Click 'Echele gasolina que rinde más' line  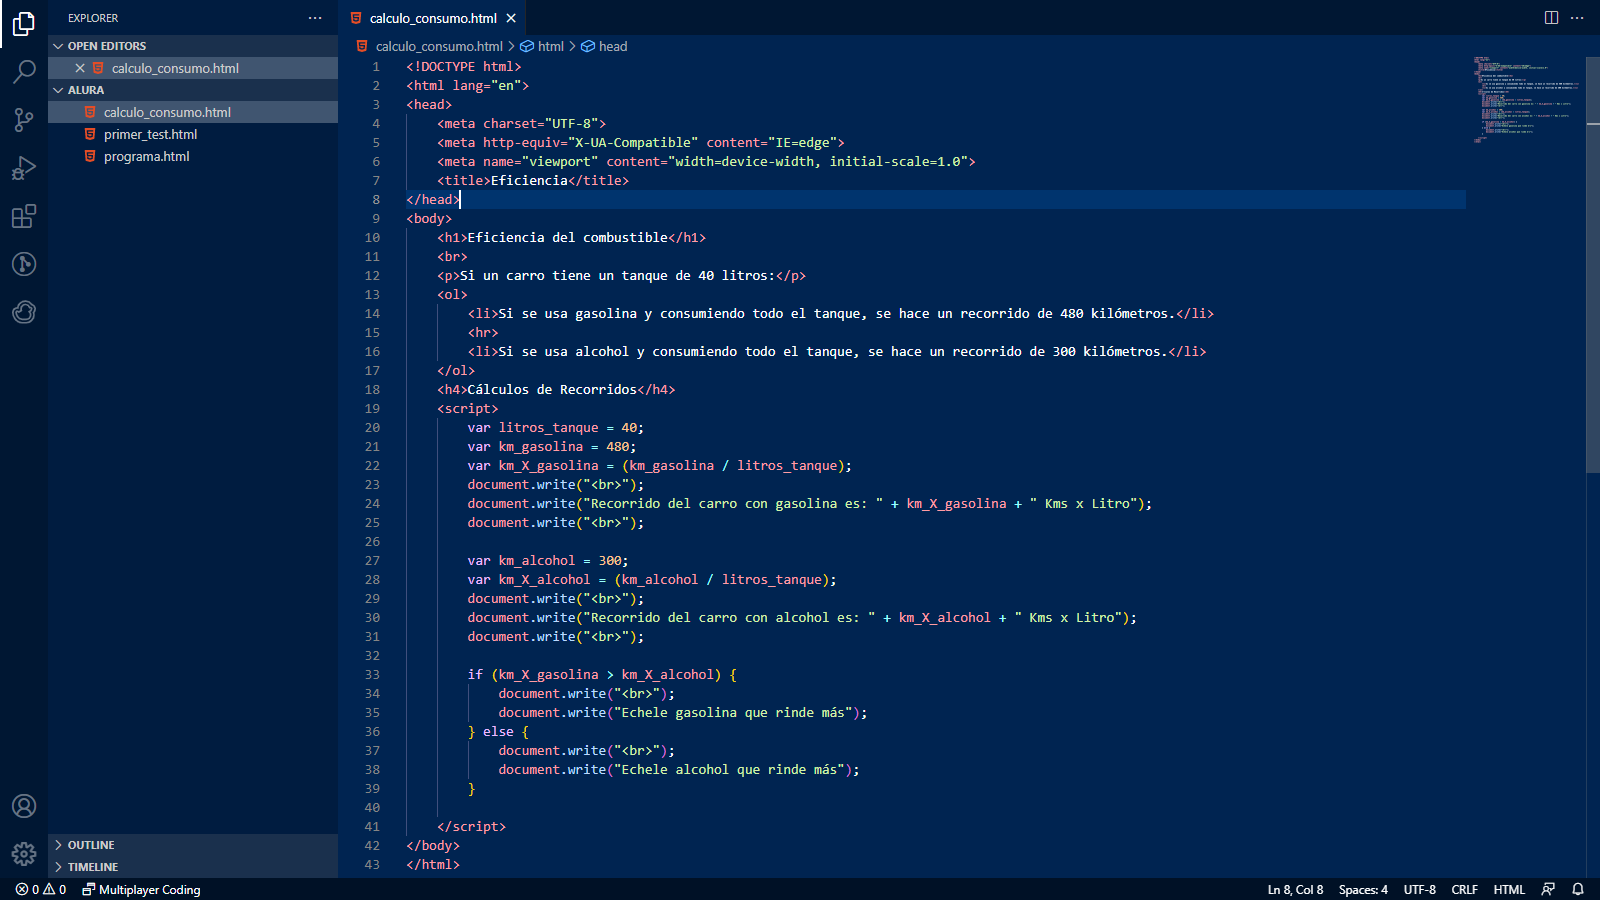click(x=683, y=712)
